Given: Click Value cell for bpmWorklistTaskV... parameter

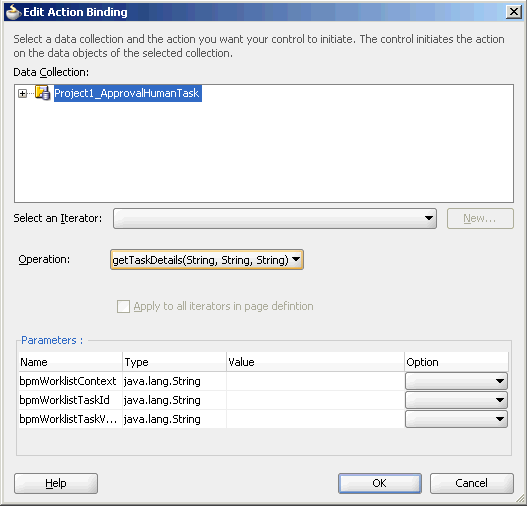Looking at the screenshot, I should 315,419.
